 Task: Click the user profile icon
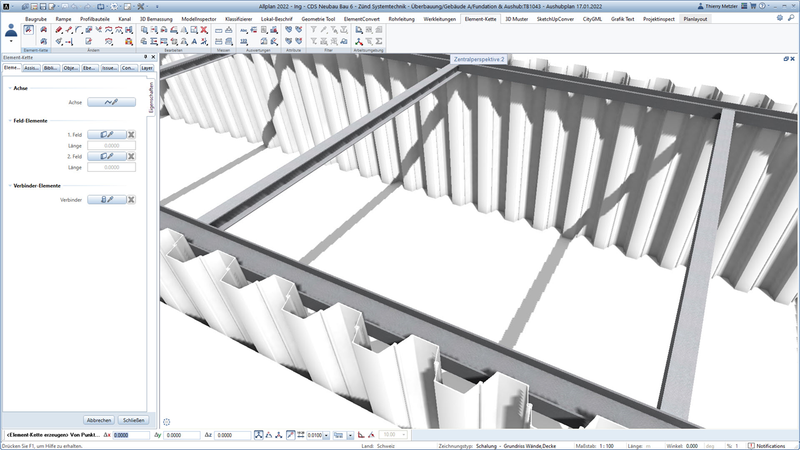11,33
